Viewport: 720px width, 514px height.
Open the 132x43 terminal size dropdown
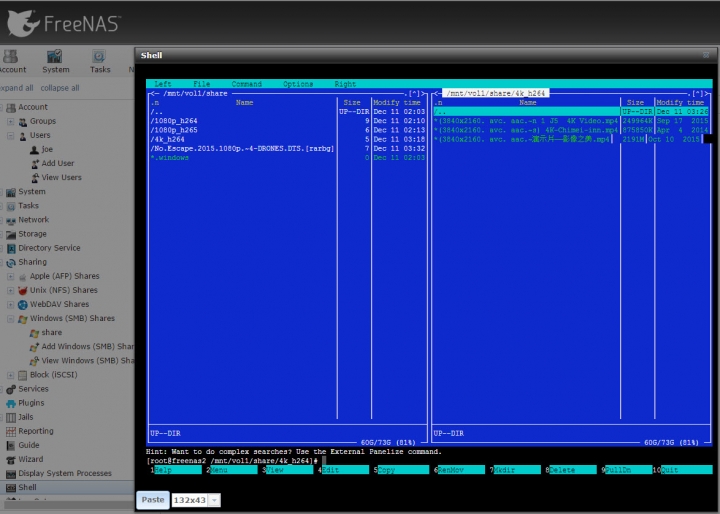pyautogui.click(x=214, y=500)
